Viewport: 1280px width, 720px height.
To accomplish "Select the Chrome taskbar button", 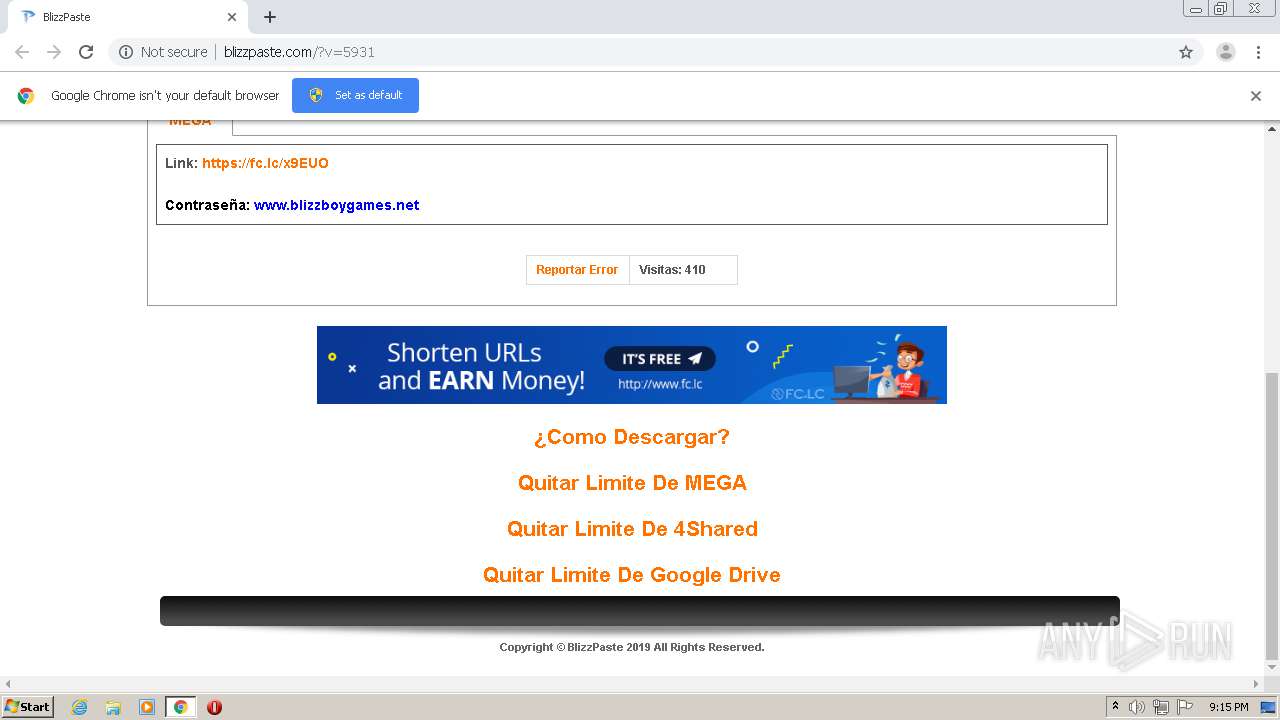I will coord(181,707).
